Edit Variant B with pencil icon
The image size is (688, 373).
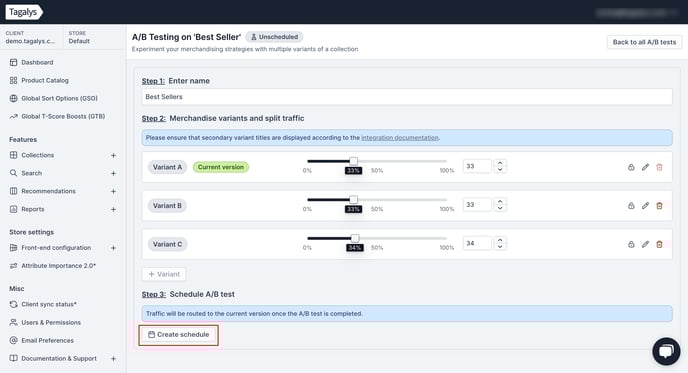(645, 205)
